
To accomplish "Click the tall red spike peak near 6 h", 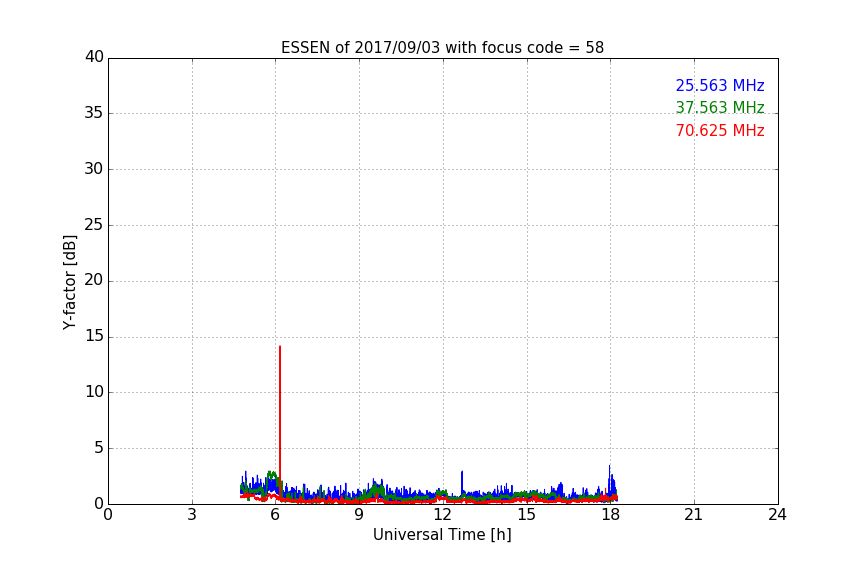I will 280,347.
